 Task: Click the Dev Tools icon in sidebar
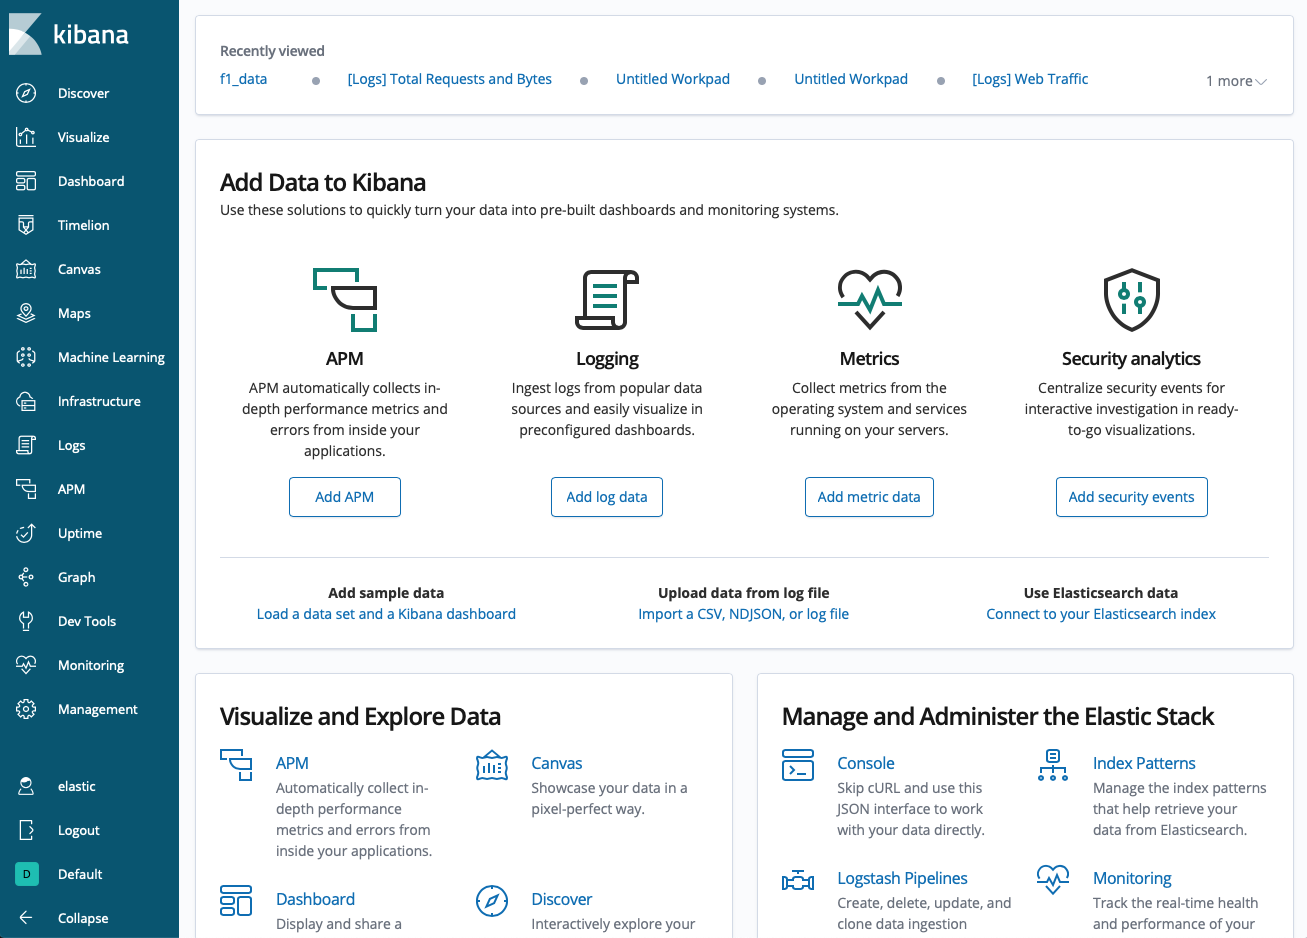click(x=26, y=621)
